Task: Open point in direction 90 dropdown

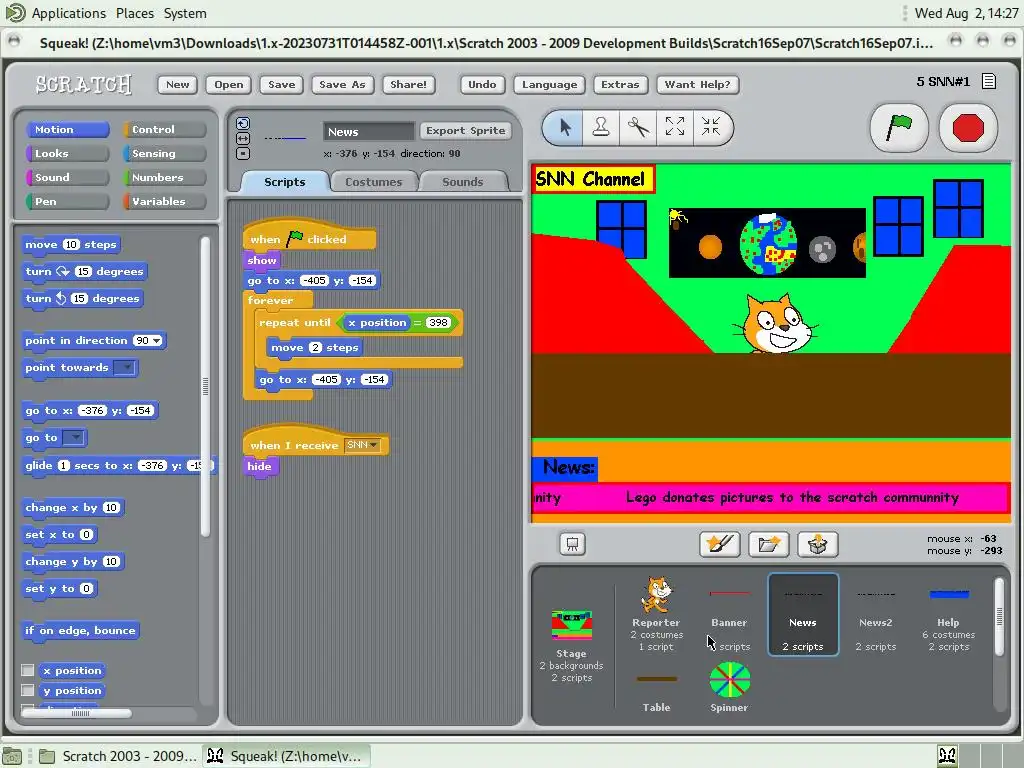Action: click(x=157, y=340)
